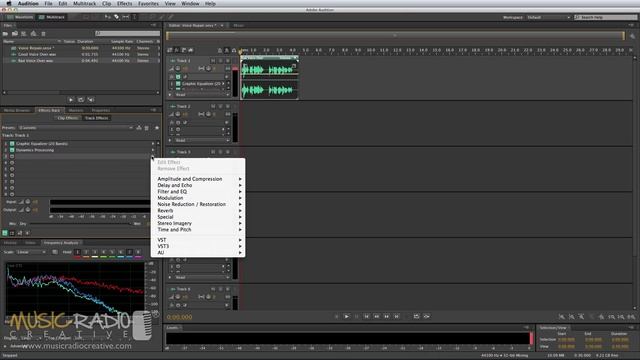
Task: Open the VST3 plug-ins submenu
Action: (x=198, y=246)
